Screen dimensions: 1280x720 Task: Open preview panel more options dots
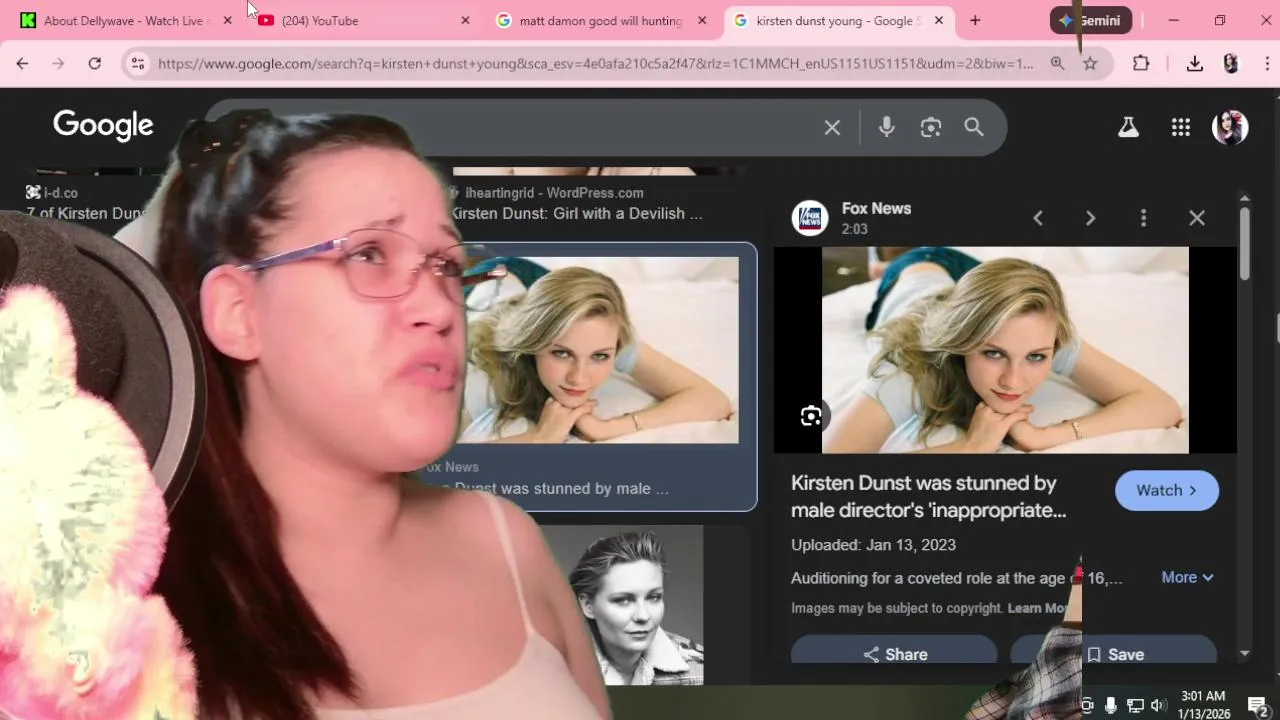(x=1144, y=218)
